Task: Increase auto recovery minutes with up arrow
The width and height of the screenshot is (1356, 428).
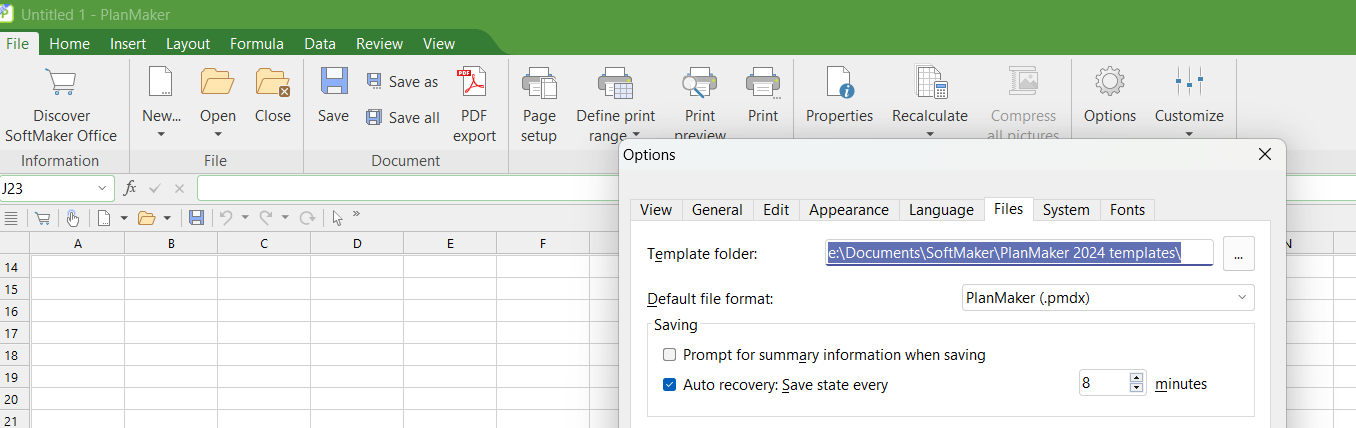Action: [1136, 378]
